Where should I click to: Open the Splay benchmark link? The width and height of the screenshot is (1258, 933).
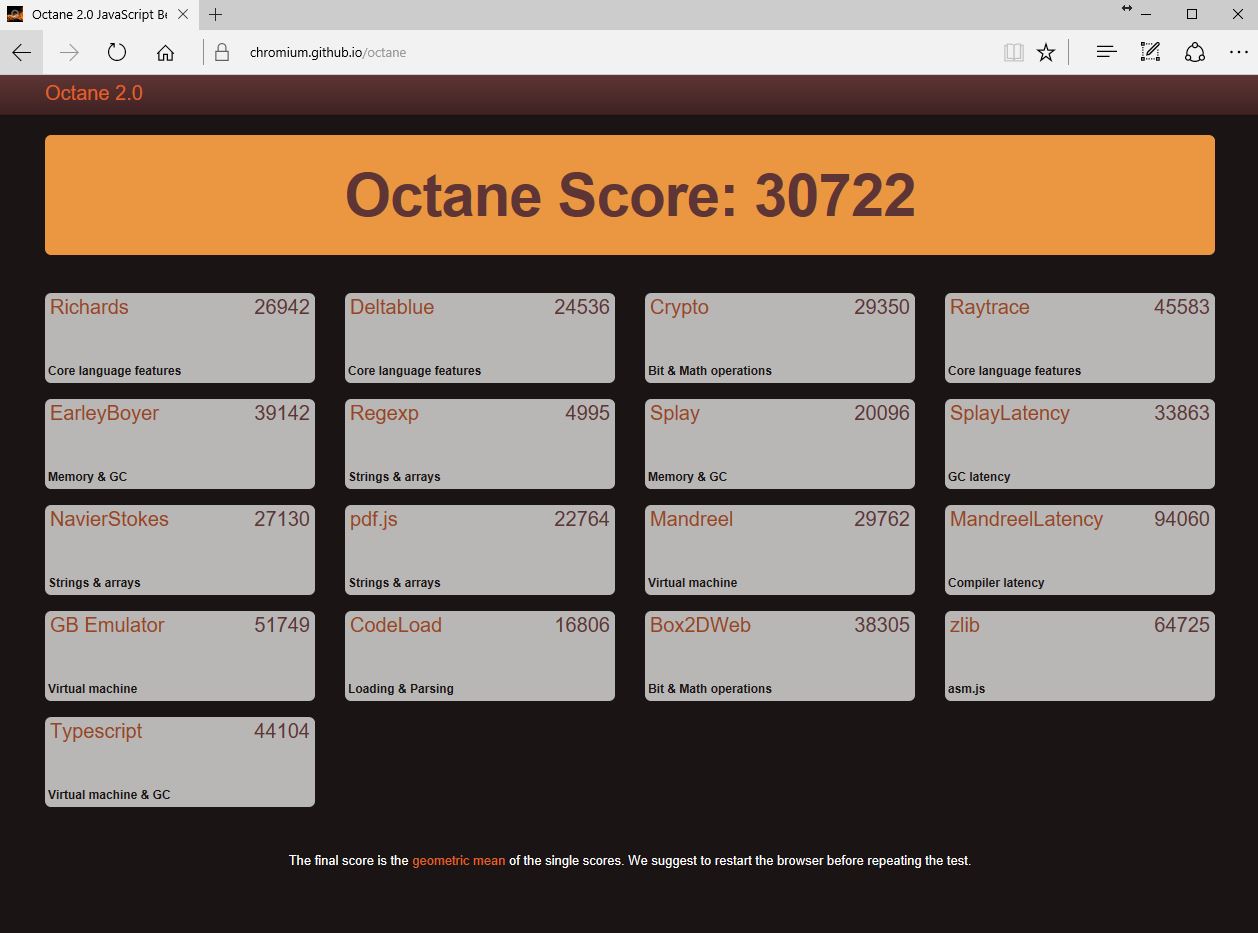point(675,413)
